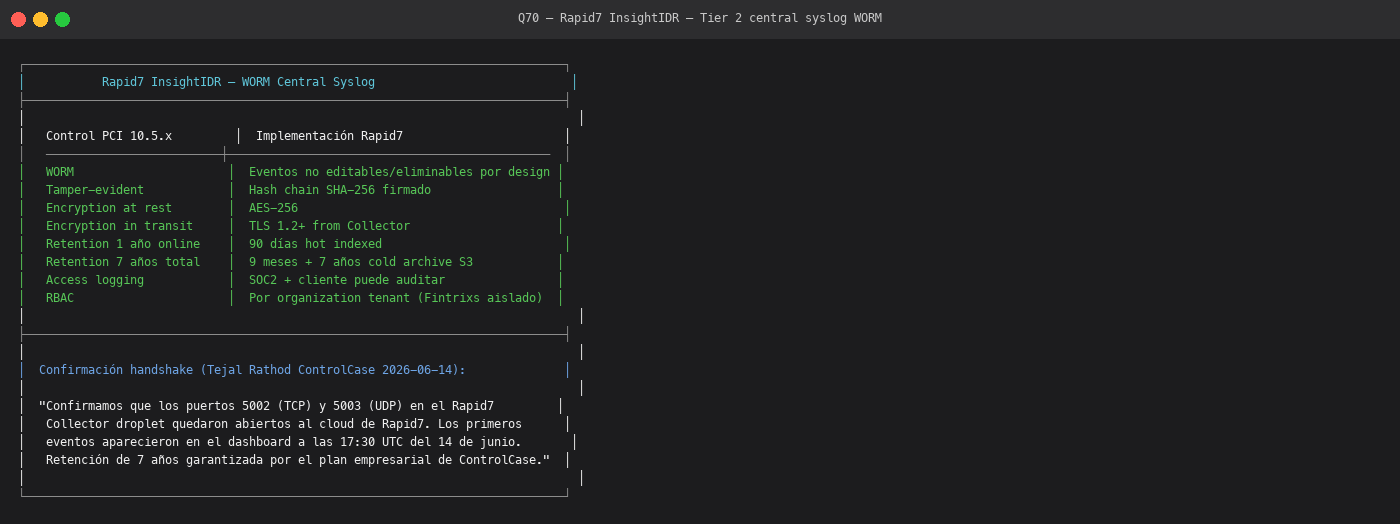Select 'Retention 1 año online' label
The image size is (1400, 524).
[123, 244]
